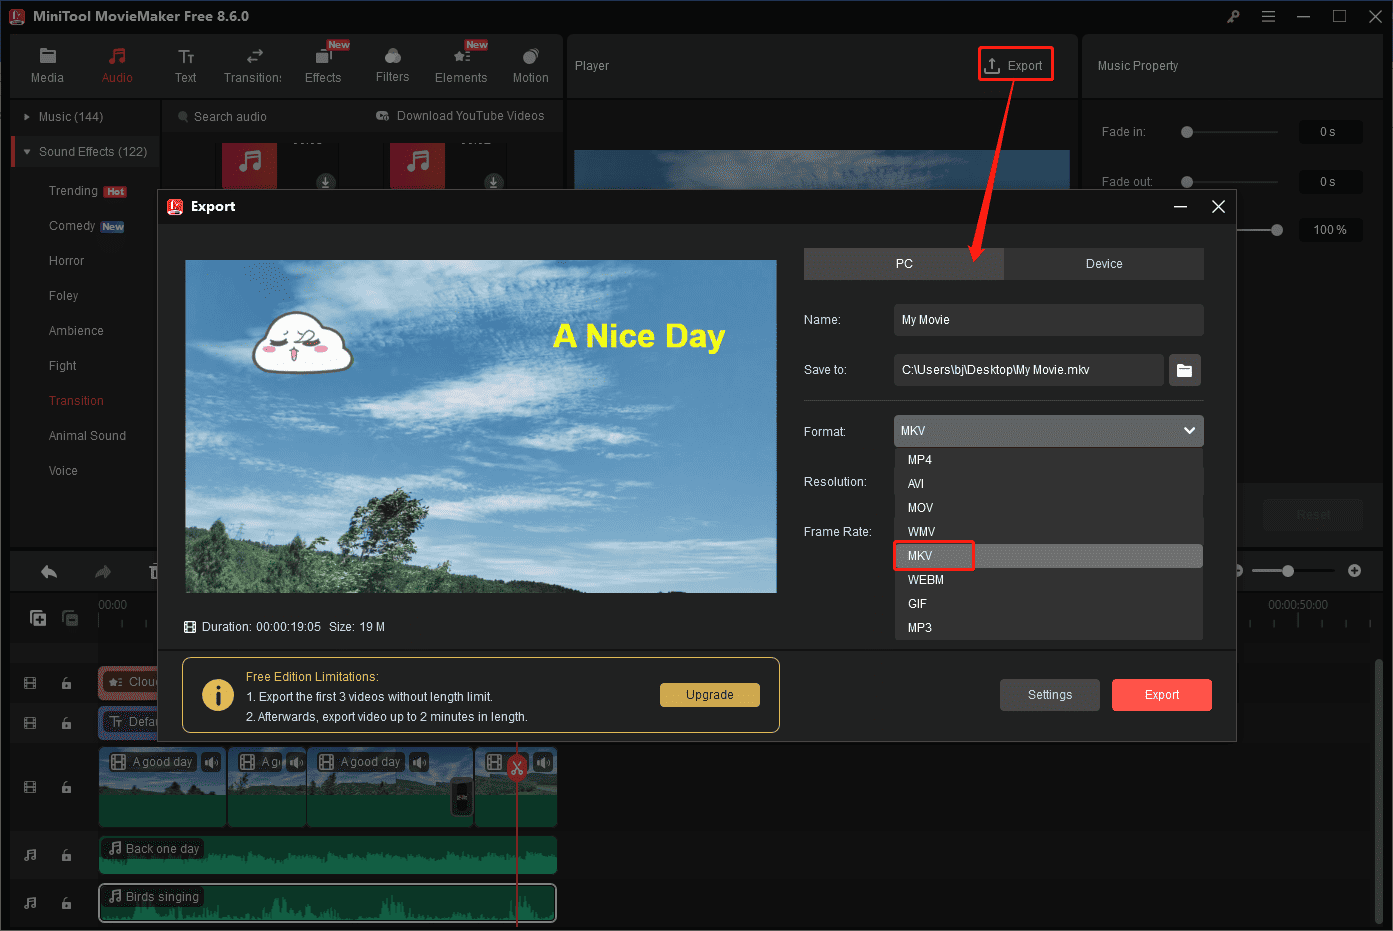Open the Text tab

coord(186,66)
